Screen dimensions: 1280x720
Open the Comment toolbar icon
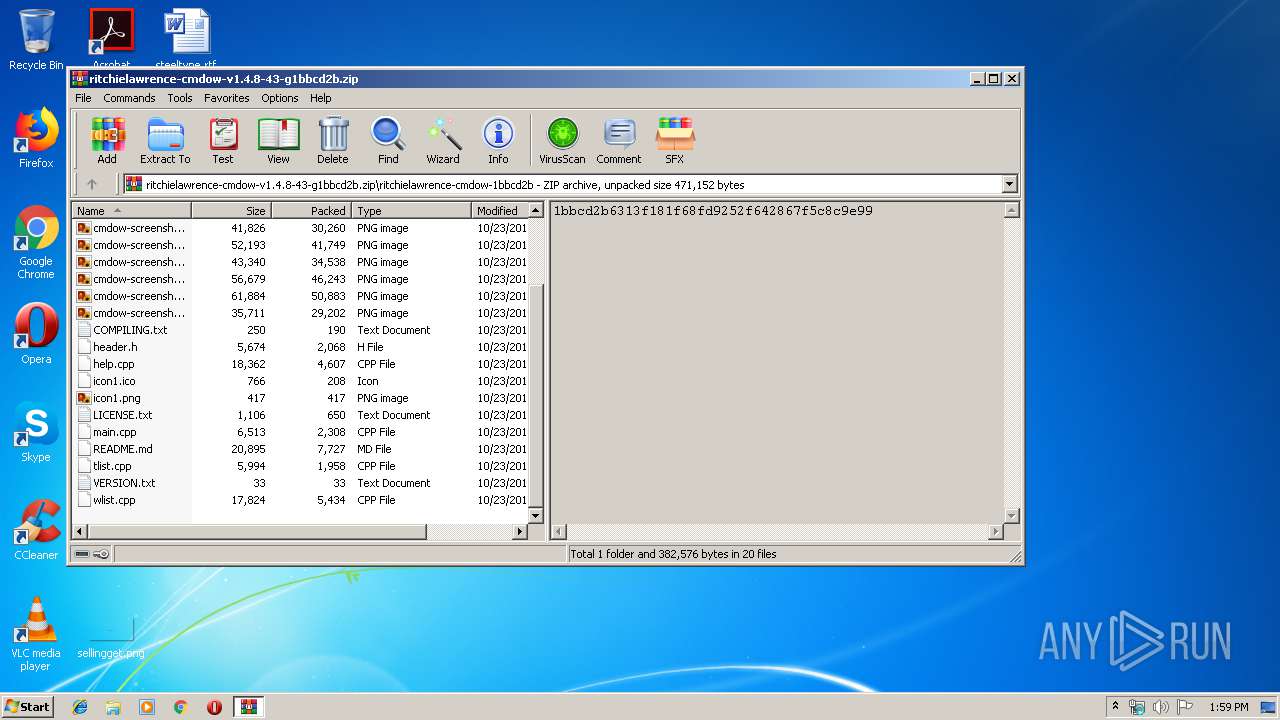pyautogui.click(x=619, y=141)
